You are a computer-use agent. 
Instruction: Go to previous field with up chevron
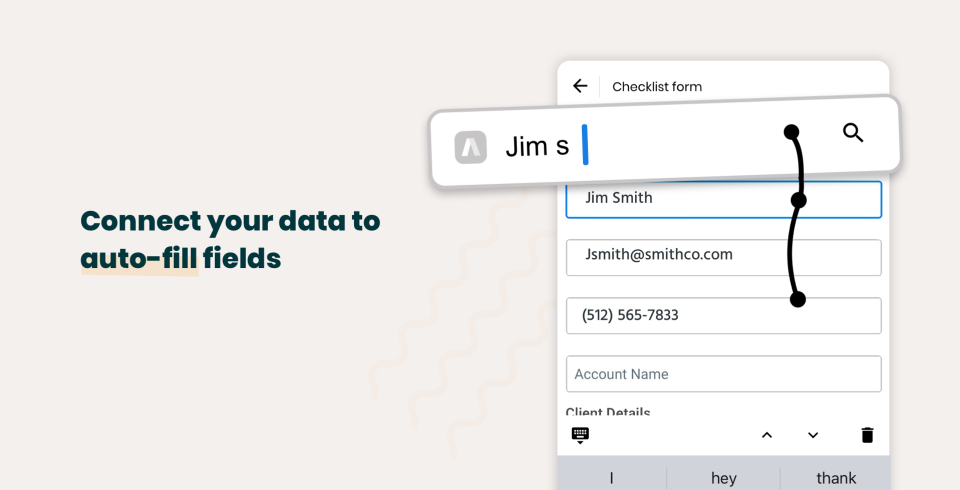coord(767,435)
